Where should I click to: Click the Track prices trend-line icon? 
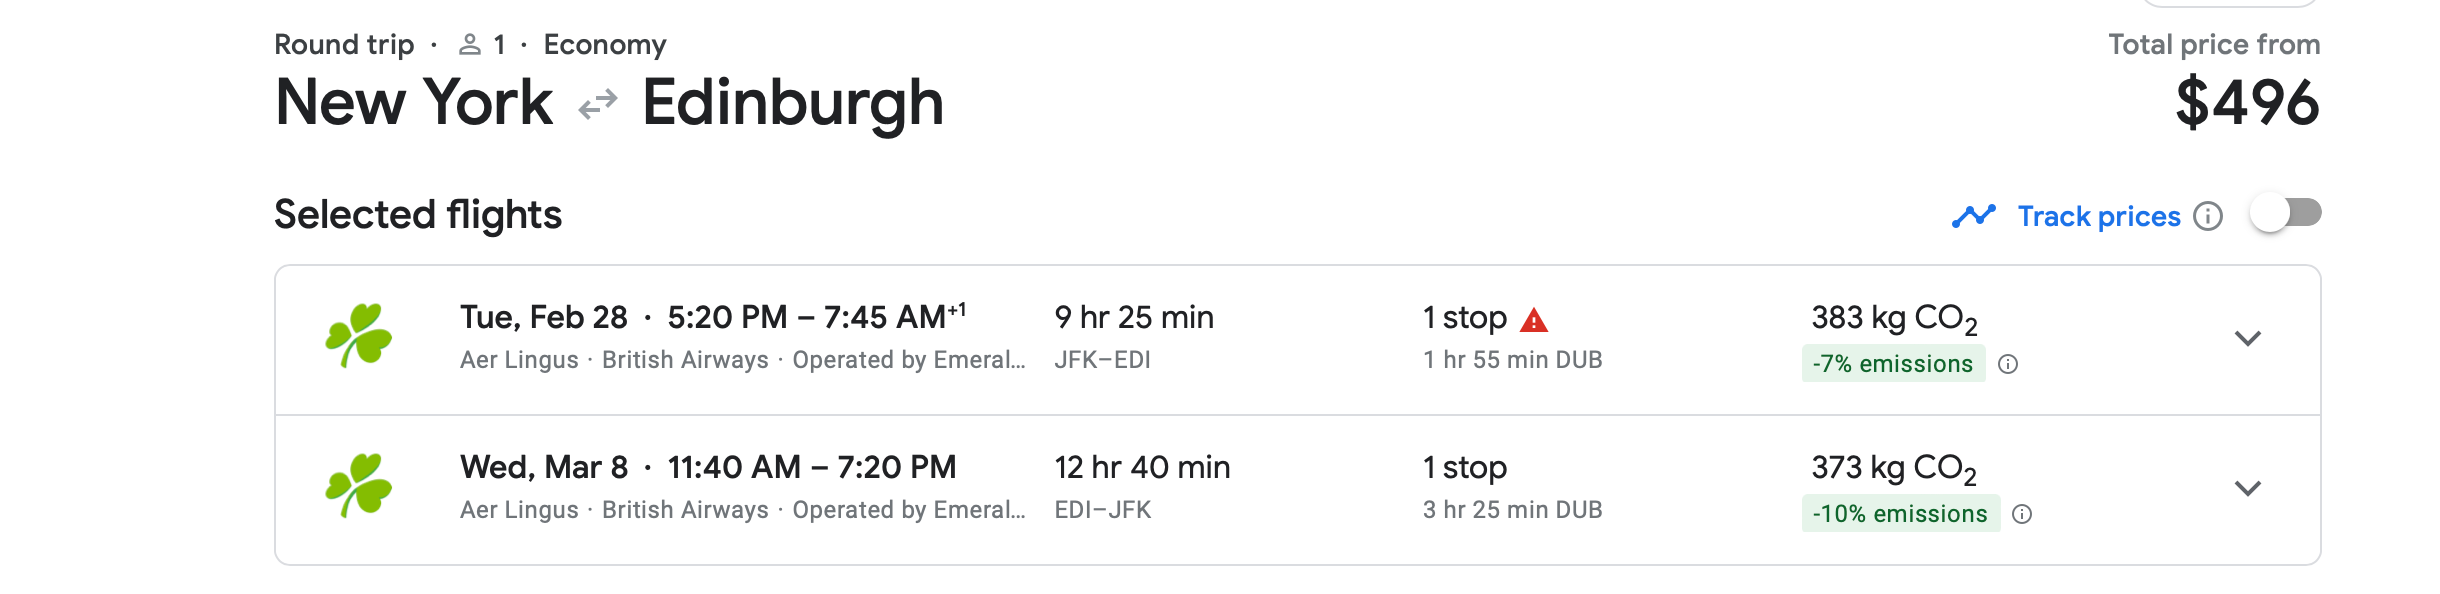coord(1973,216)
